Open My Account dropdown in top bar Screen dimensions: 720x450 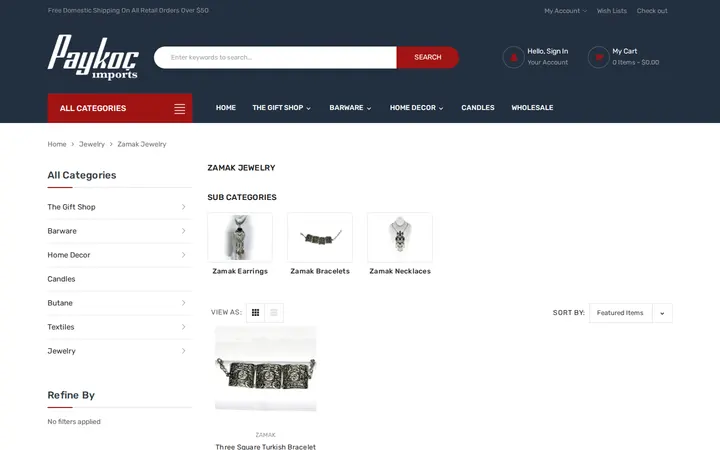coord(565,11)
